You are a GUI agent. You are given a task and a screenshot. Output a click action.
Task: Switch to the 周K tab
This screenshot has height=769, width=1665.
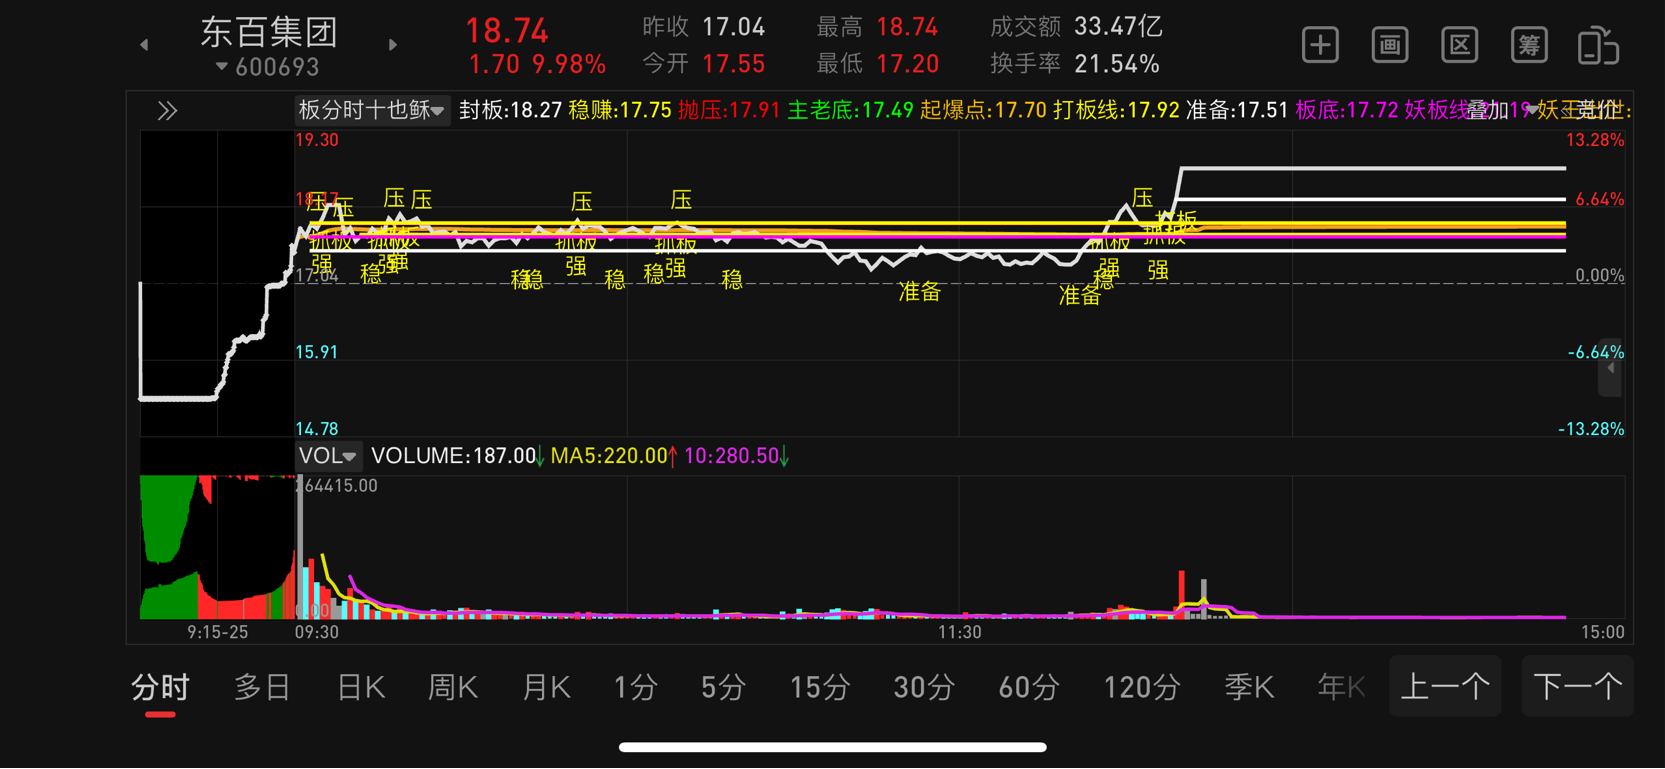pos(453,687)
